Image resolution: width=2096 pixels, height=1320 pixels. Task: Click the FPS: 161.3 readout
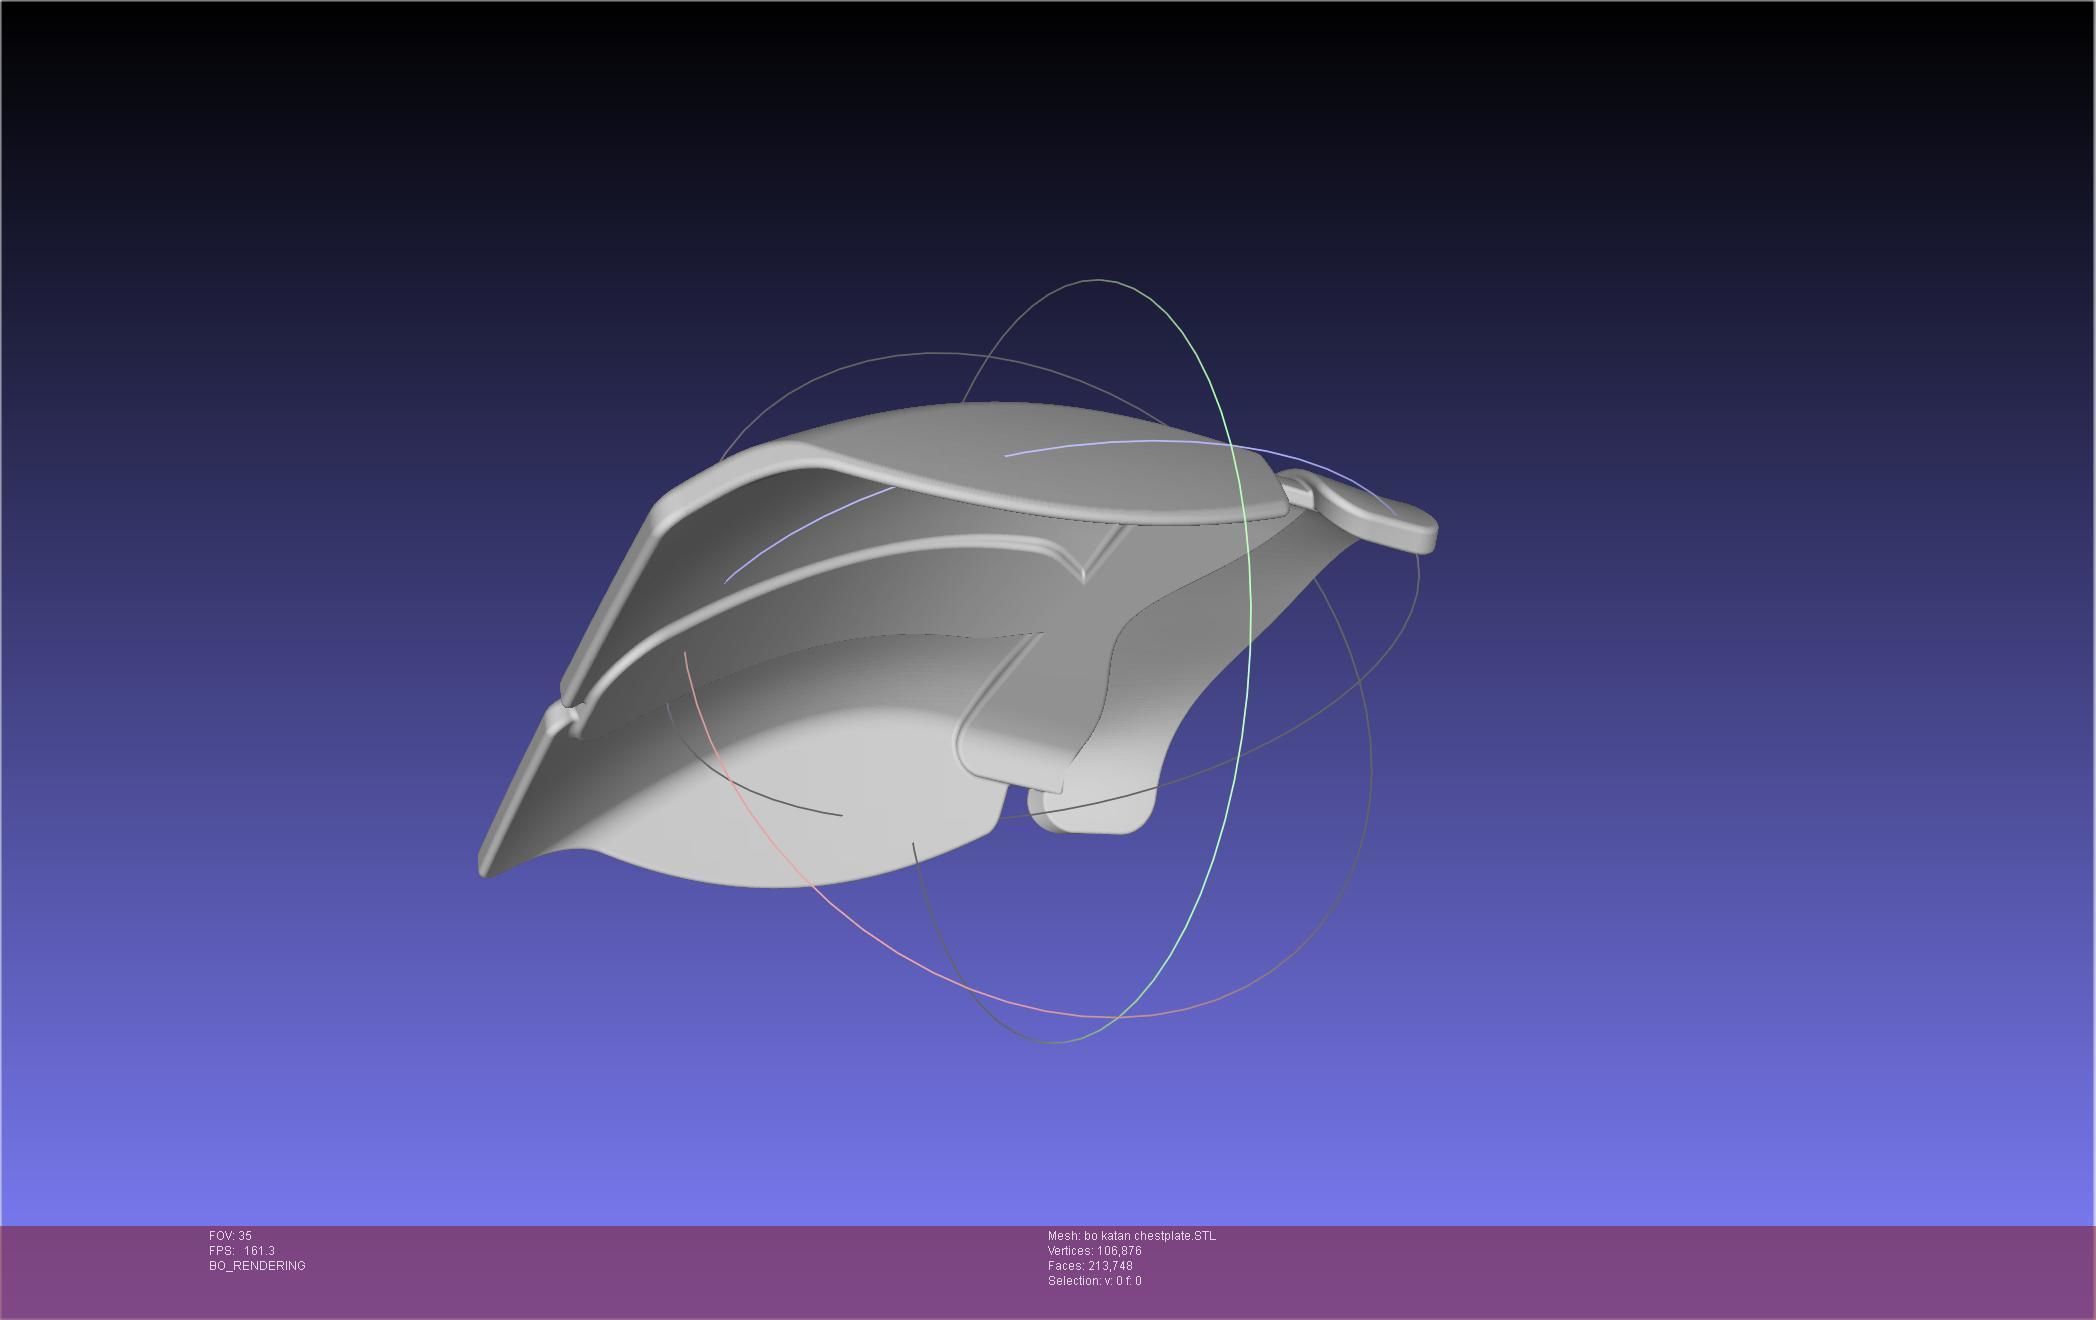[241, 1251]
